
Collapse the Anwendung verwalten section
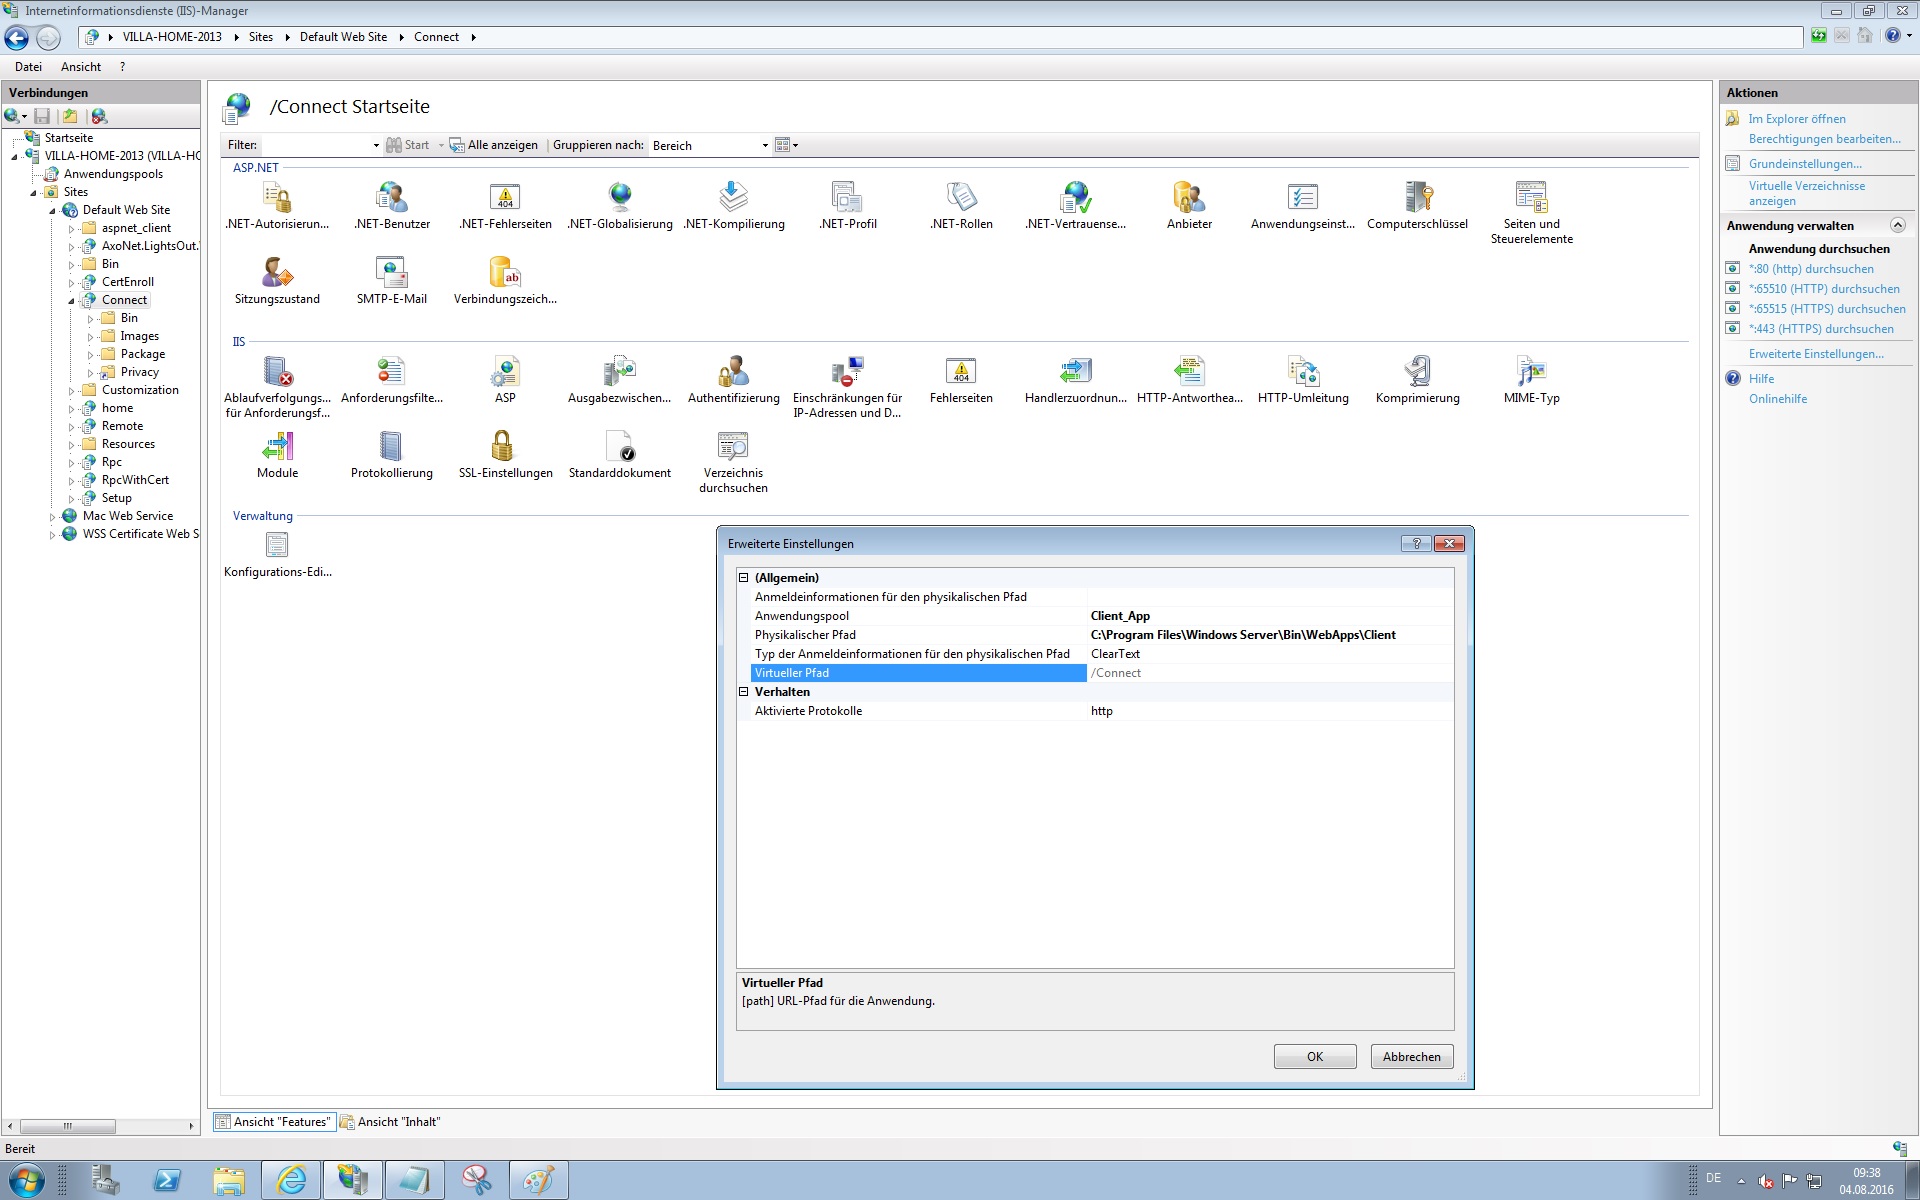point(1897,226)
